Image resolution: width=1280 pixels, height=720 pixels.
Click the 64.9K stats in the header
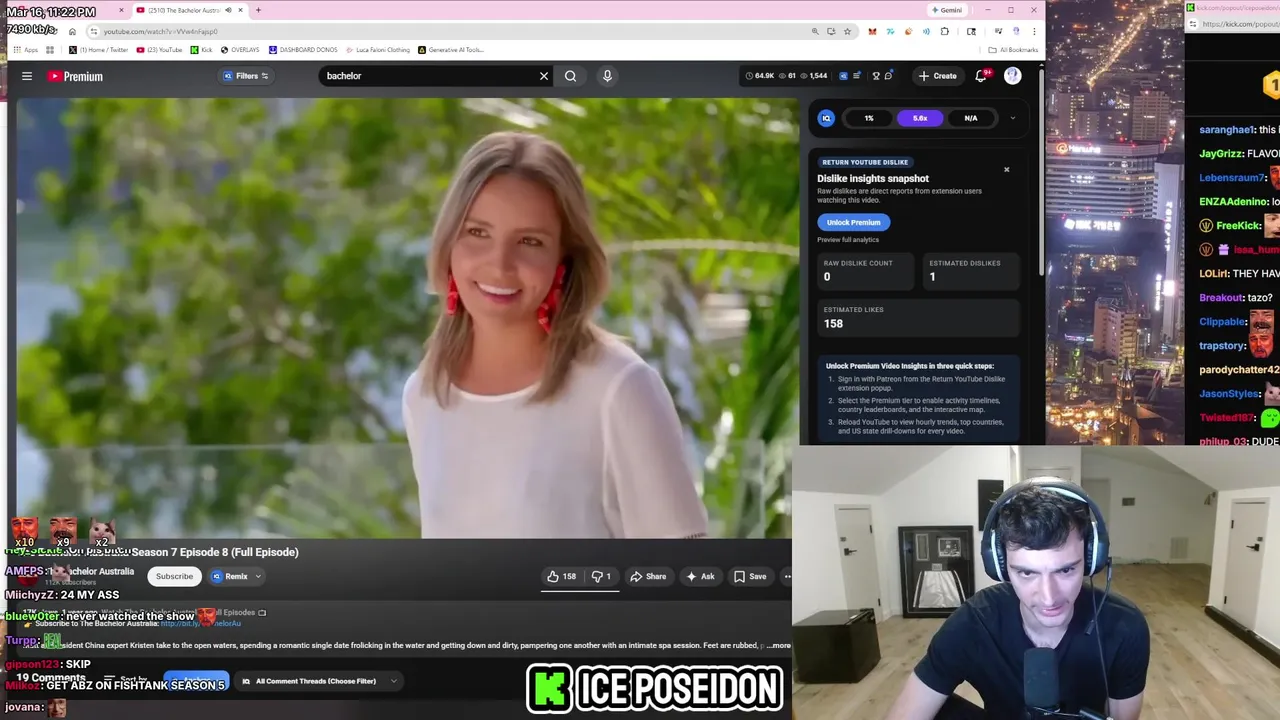point(761,76)
